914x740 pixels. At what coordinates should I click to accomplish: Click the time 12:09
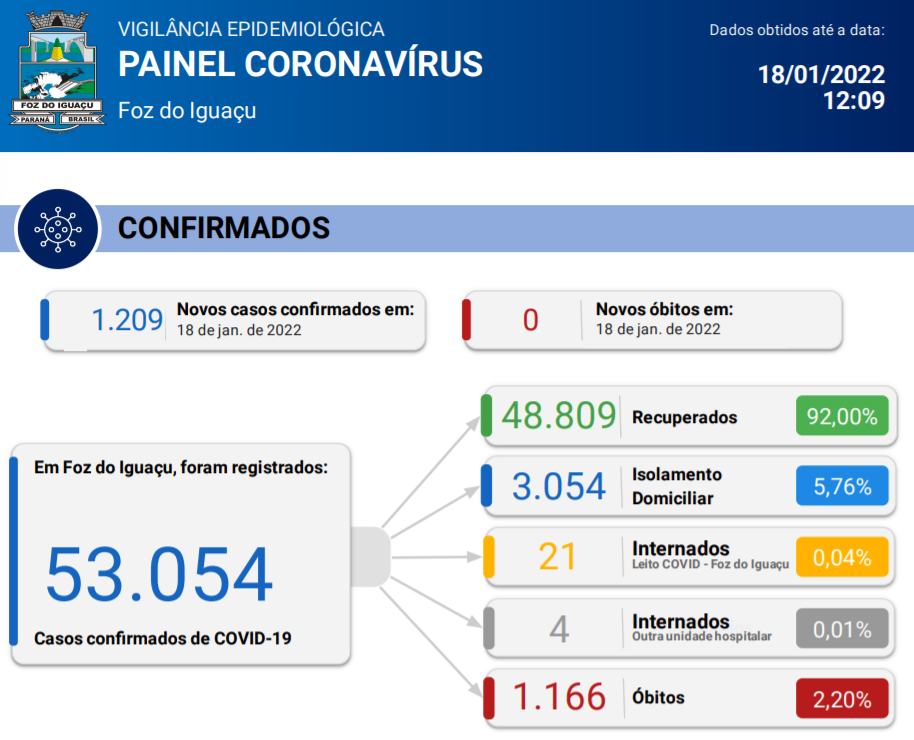tap(854, 101)
